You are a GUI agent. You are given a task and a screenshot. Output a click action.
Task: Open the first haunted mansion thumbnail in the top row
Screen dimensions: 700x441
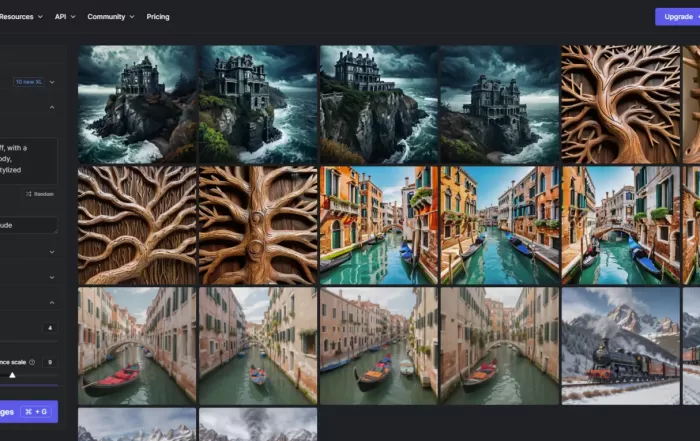[137, 104]
